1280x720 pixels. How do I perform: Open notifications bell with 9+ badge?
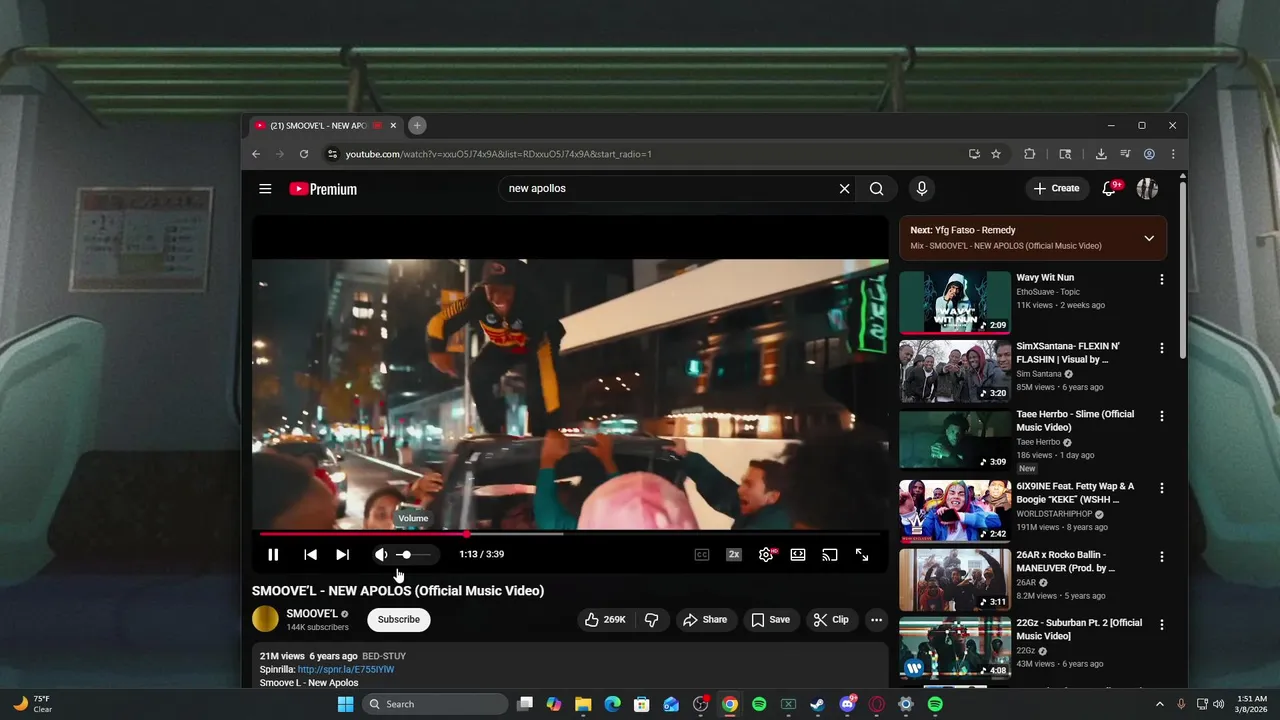1110,188
